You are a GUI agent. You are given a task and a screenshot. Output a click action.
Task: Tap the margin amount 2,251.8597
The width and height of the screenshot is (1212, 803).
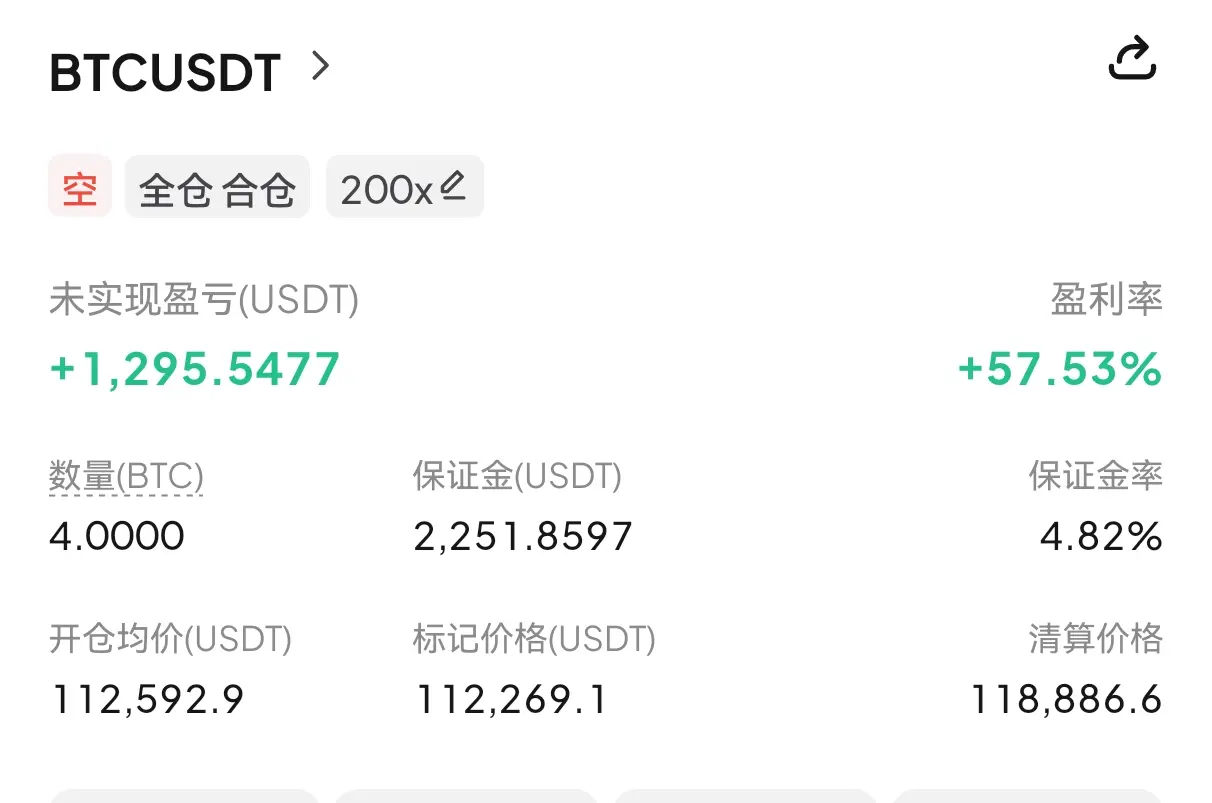[x=523, y=537]
